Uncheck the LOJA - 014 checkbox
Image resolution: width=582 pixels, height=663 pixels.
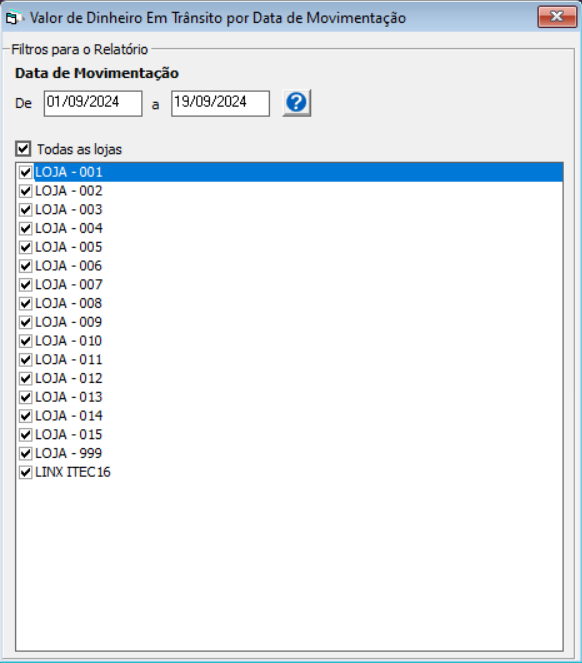[x=25, y=416]
